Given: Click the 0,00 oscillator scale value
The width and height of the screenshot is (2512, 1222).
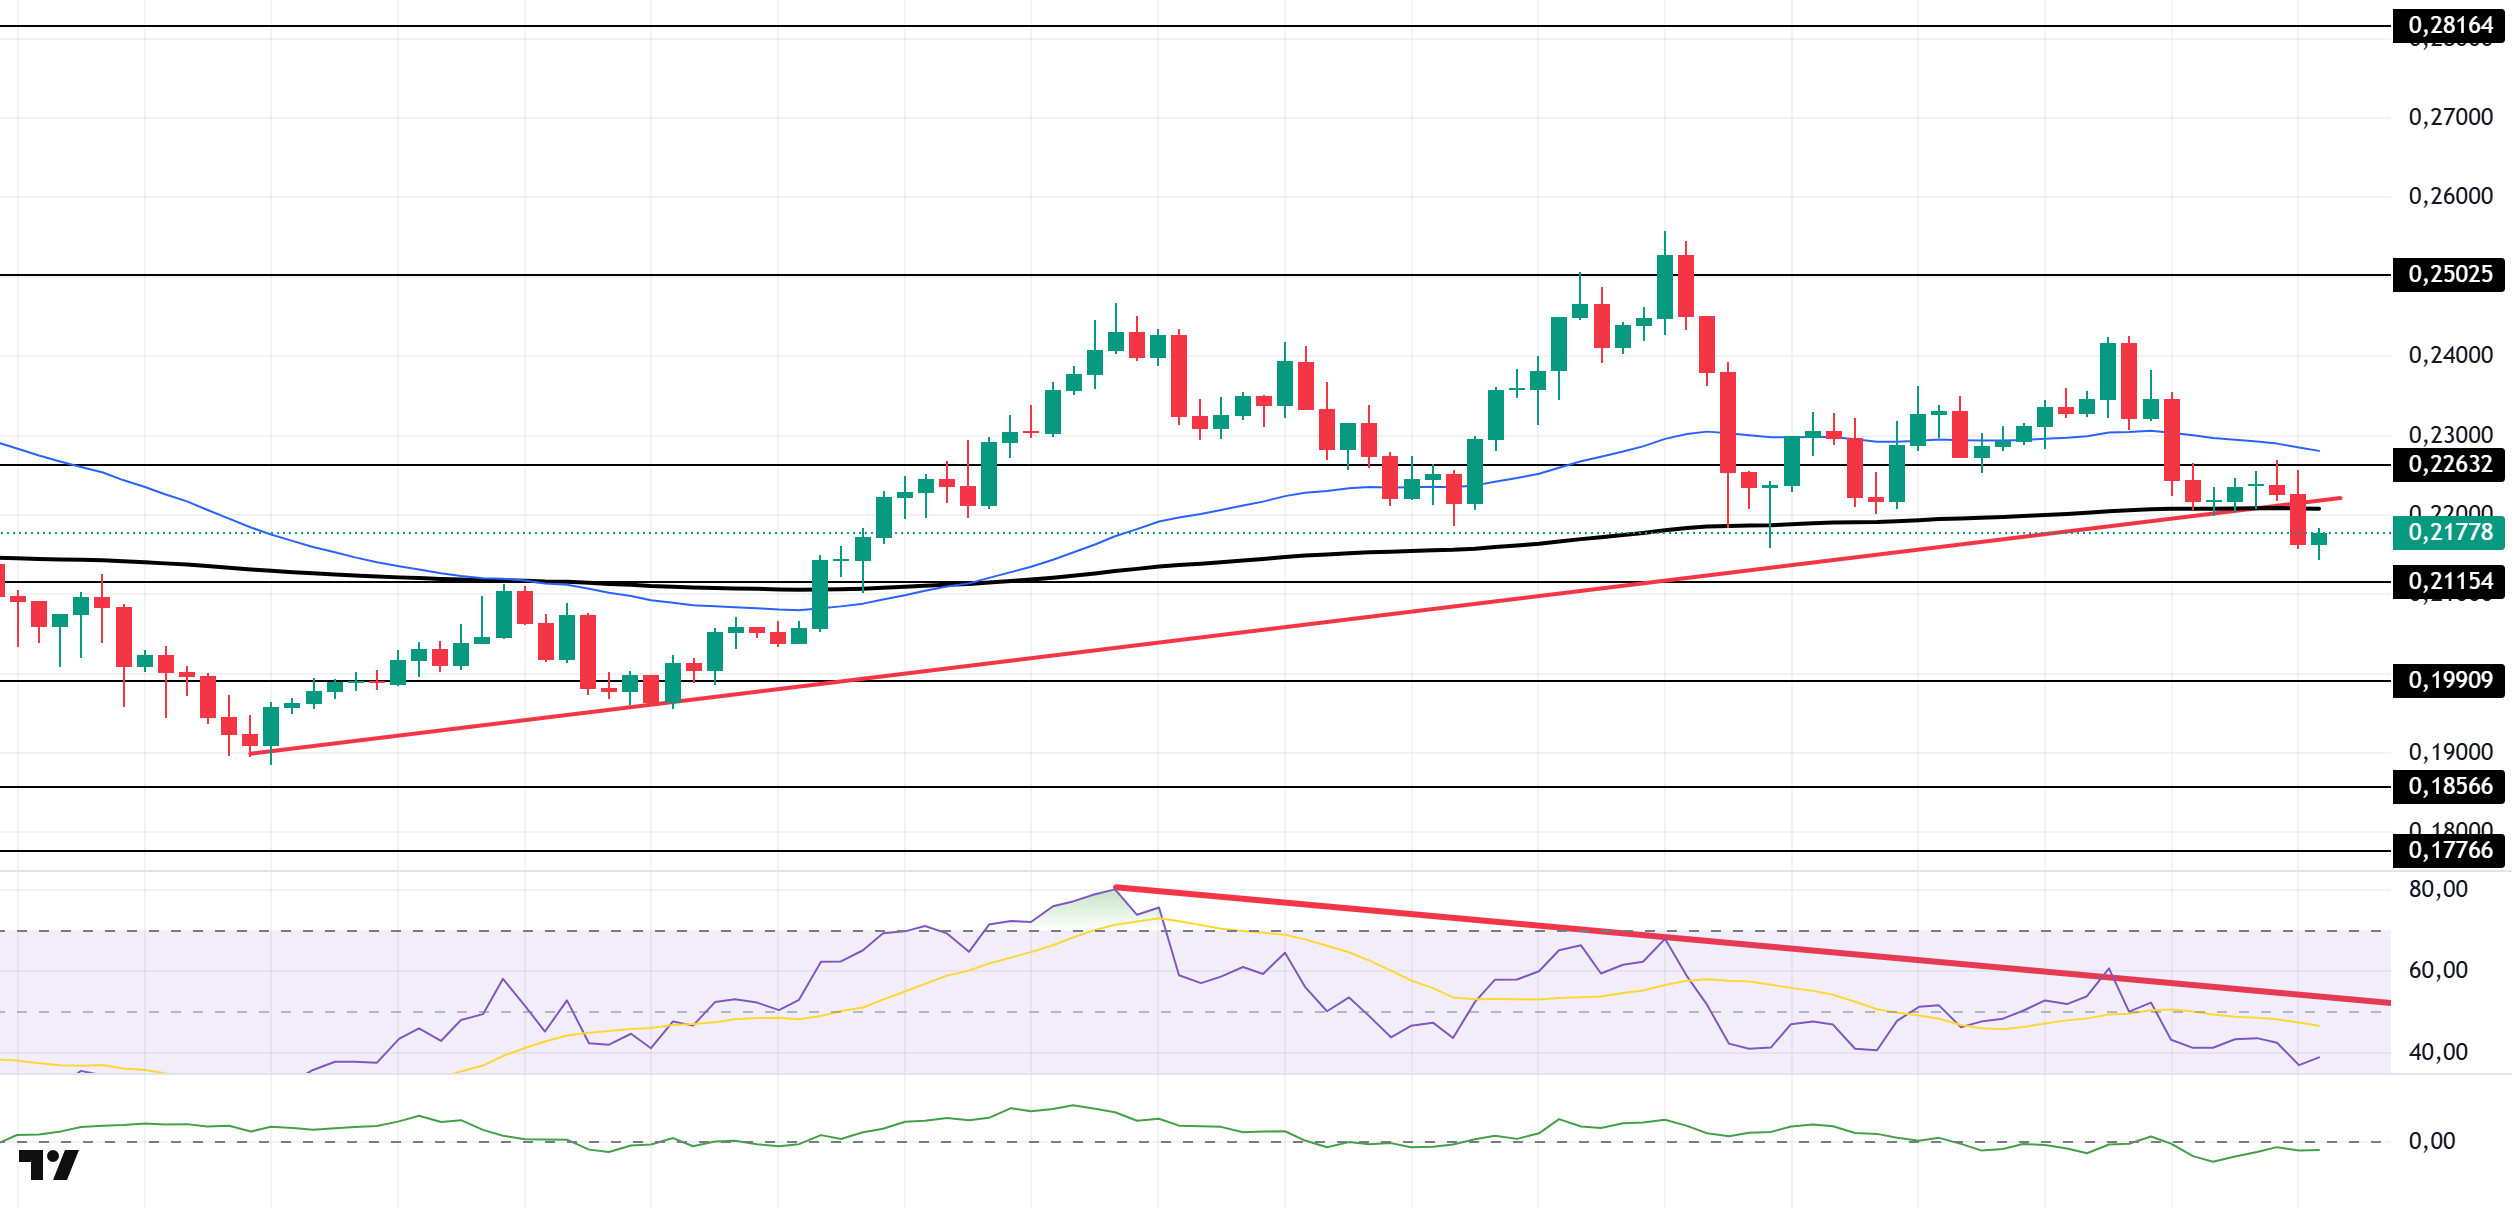Looking at the screenshot, I should 2432,1141.
